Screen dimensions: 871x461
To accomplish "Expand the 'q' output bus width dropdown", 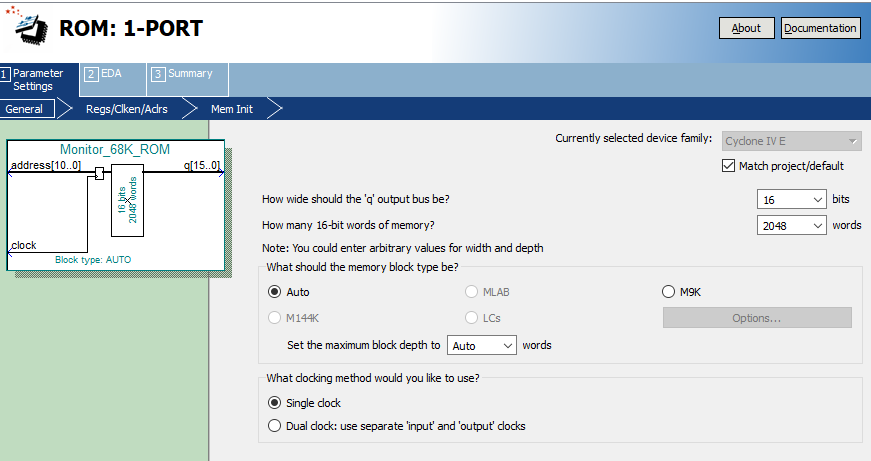I will pyautogui.click(x=791, y=200).
